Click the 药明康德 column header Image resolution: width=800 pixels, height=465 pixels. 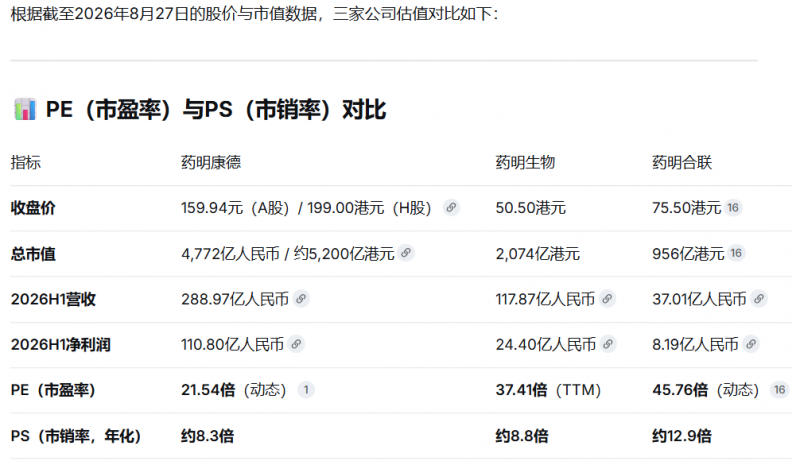[x=211, y=162]
